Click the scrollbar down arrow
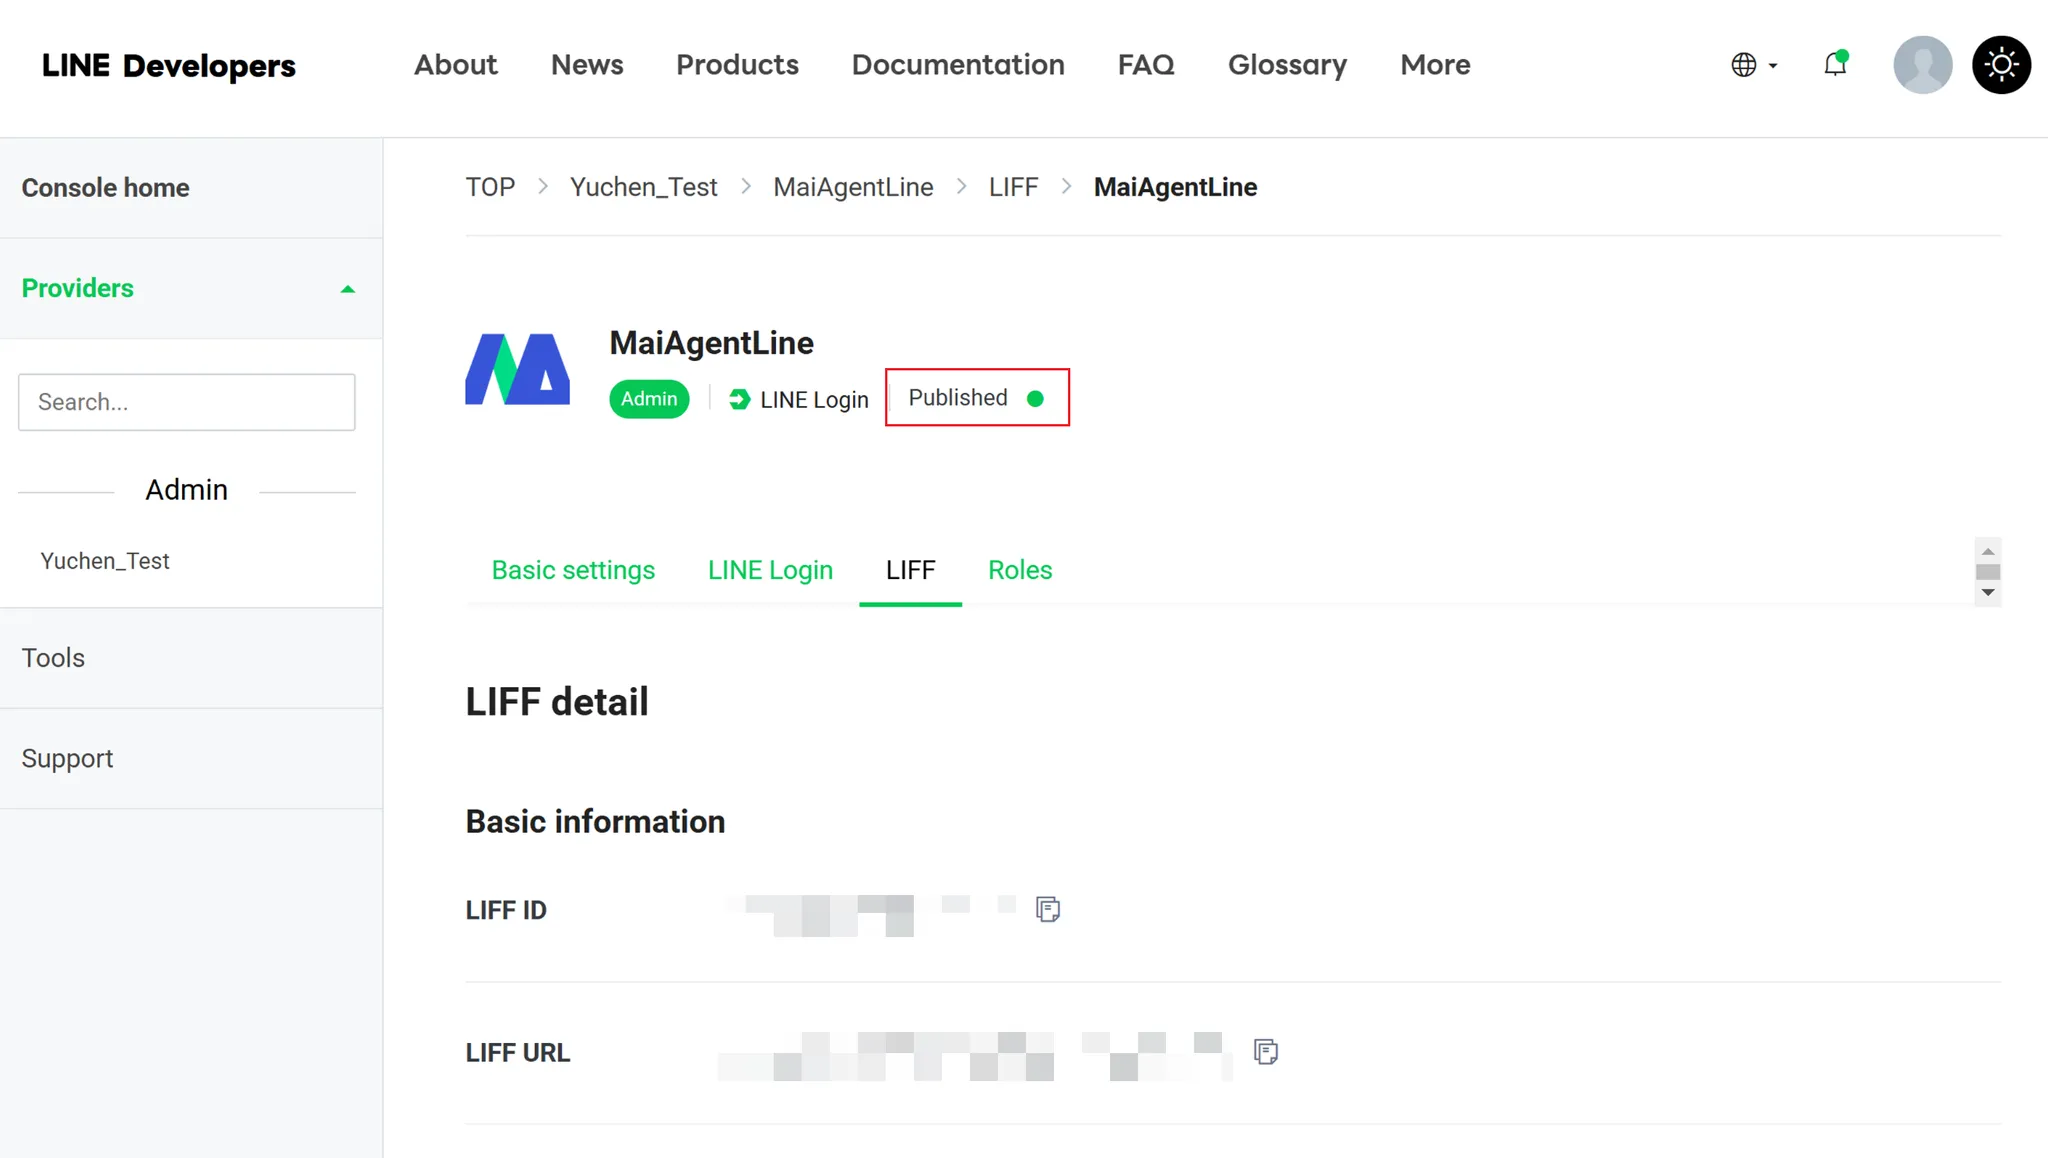Screen dimensions: 2048x1158 click(x=1988, y=593)
